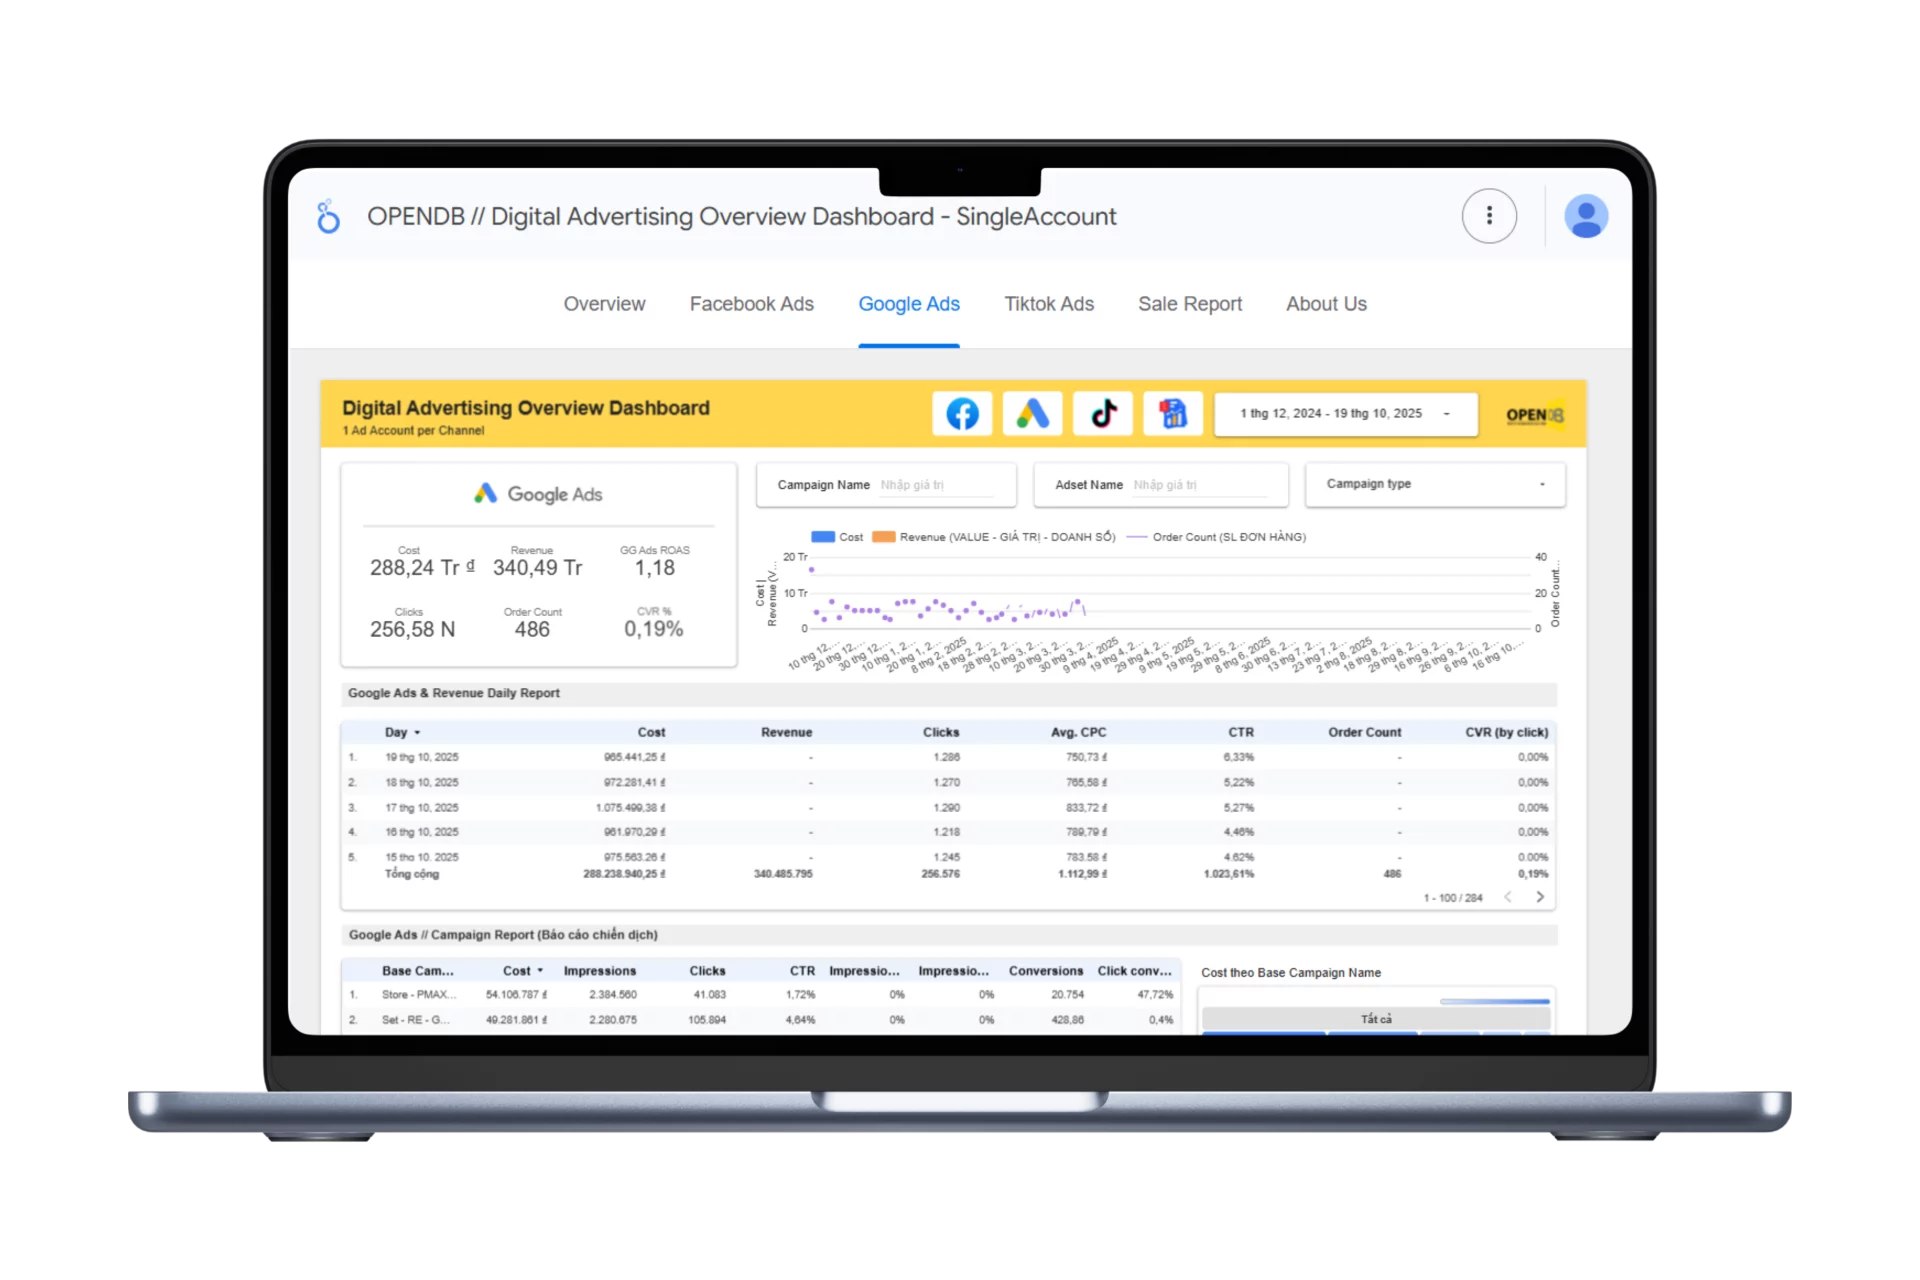This screenshot has height=1280, width=1920.
Task: Click the '1 - 100 / 284' pagination text
Action: (1453, 898)
